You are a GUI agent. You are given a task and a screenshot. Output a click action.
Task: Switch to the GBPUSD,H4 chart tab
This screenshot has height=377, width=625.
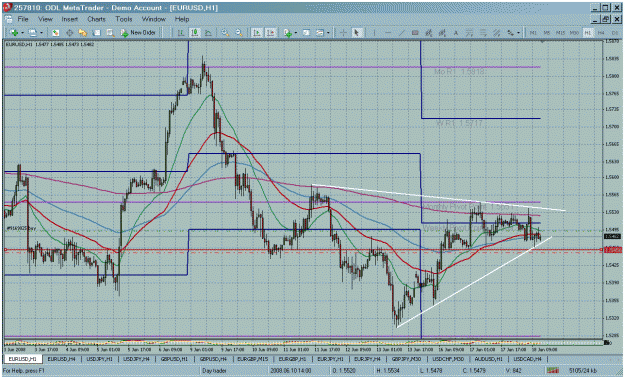point(213,359)
